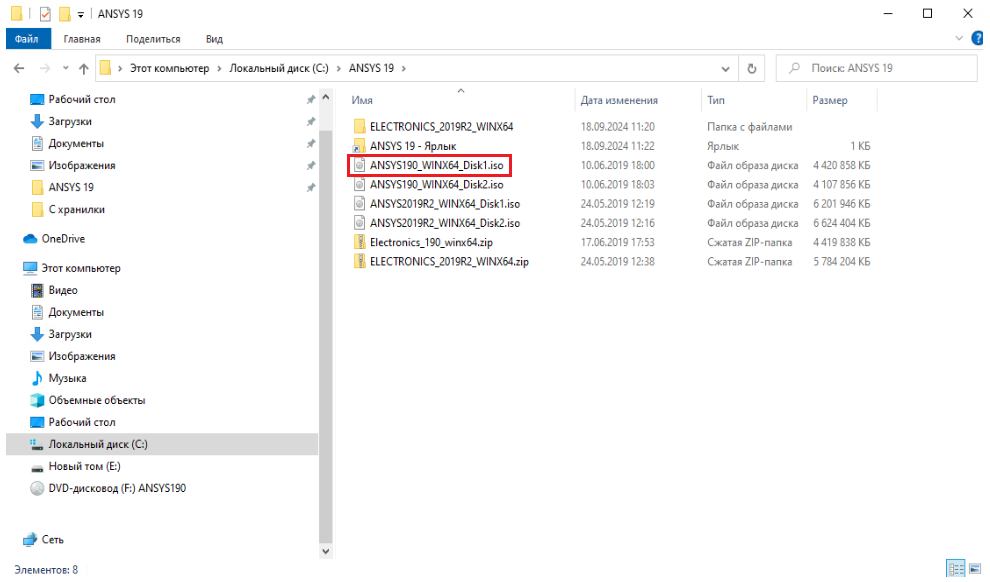Open the Help question mark icon
The width and height of the screenshot is (990, 582).
click(x=978, y=39)
